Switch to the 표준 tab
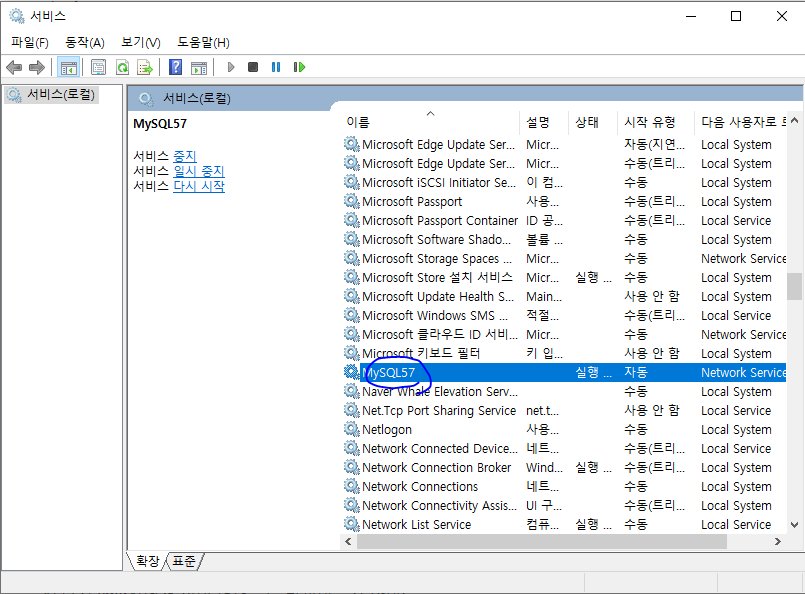Viewport: 805px width, 594px height. [x=184, y=561]
